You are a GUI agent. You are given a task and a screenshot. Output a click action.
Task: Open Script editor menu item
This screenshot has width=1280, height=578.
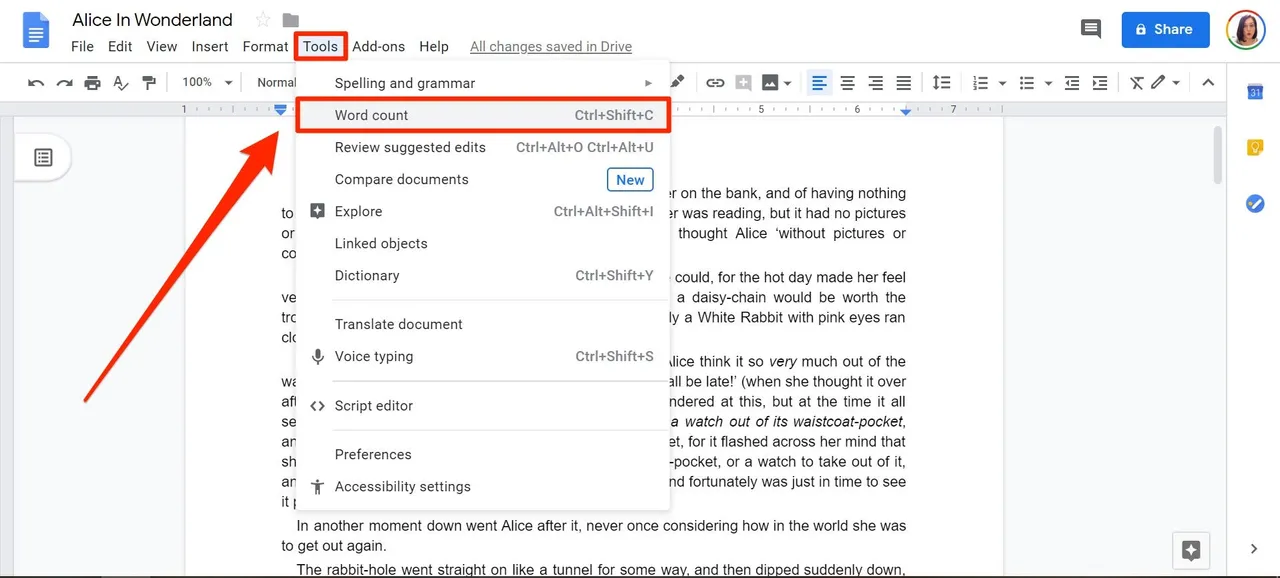pos(482,405)
